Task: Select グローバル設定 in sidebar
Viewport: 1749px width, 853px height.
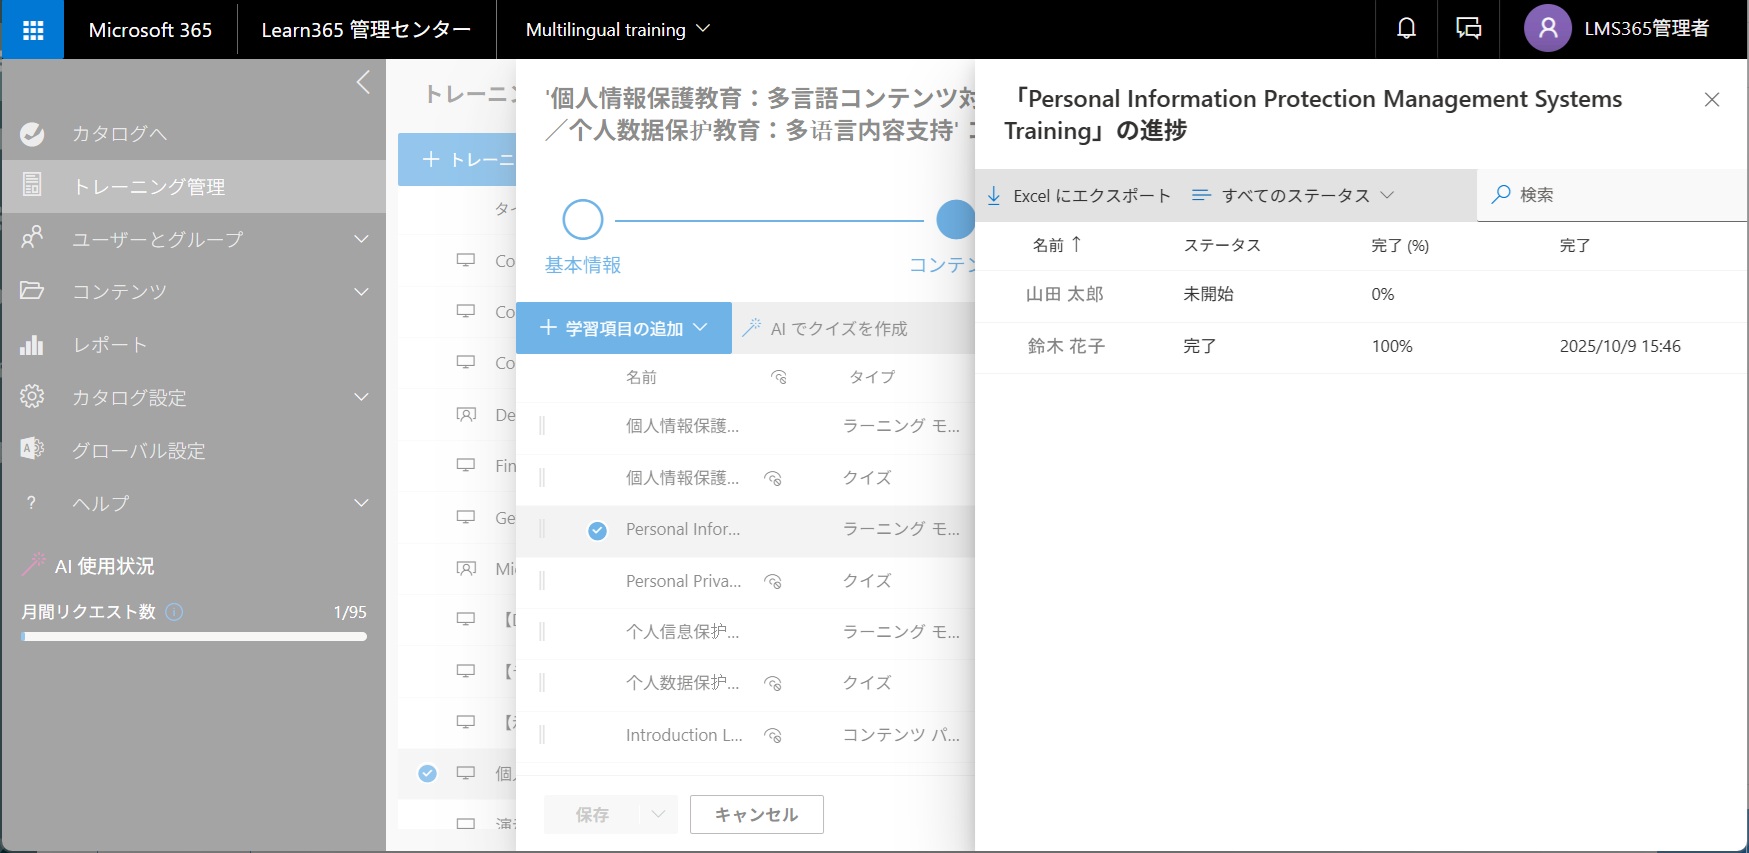Action: point(139,450)
